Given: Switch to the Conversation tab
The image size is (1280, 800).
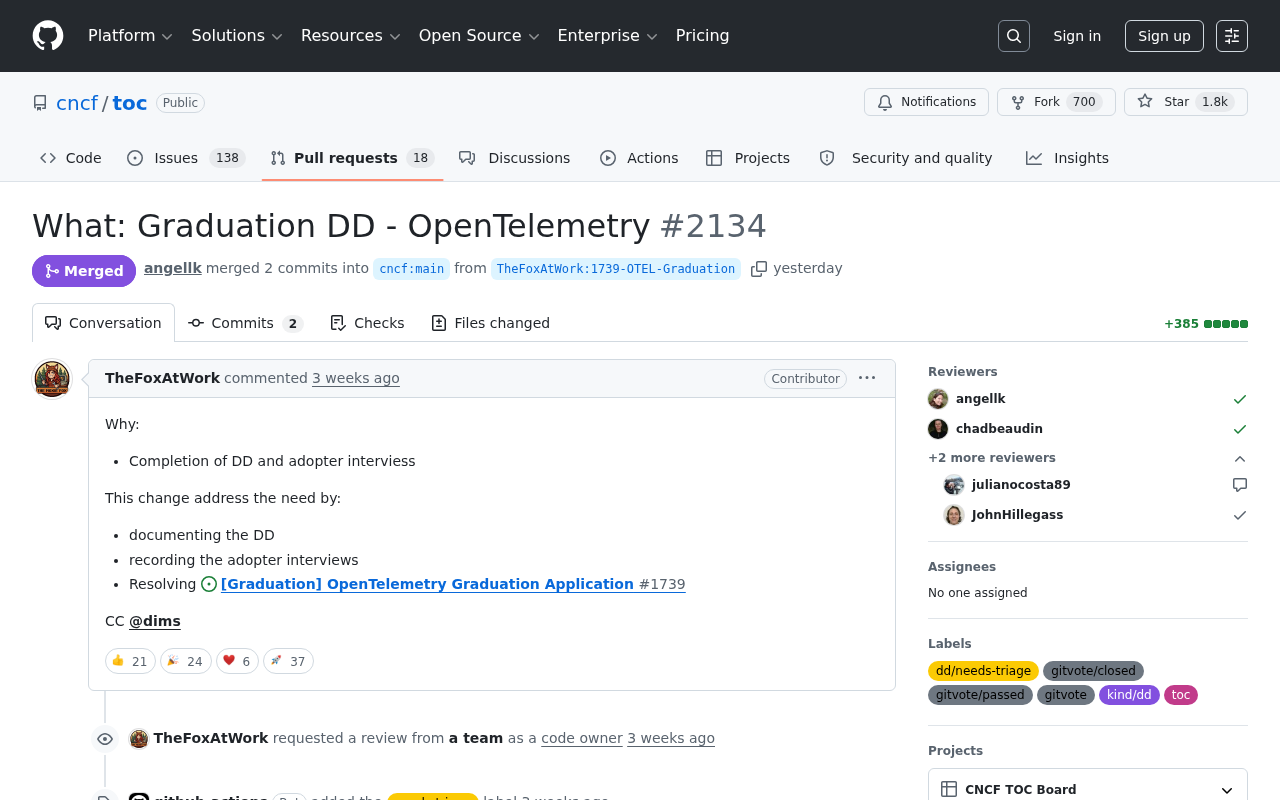Looking at the screenshot, I should click(x=104, y=323).
